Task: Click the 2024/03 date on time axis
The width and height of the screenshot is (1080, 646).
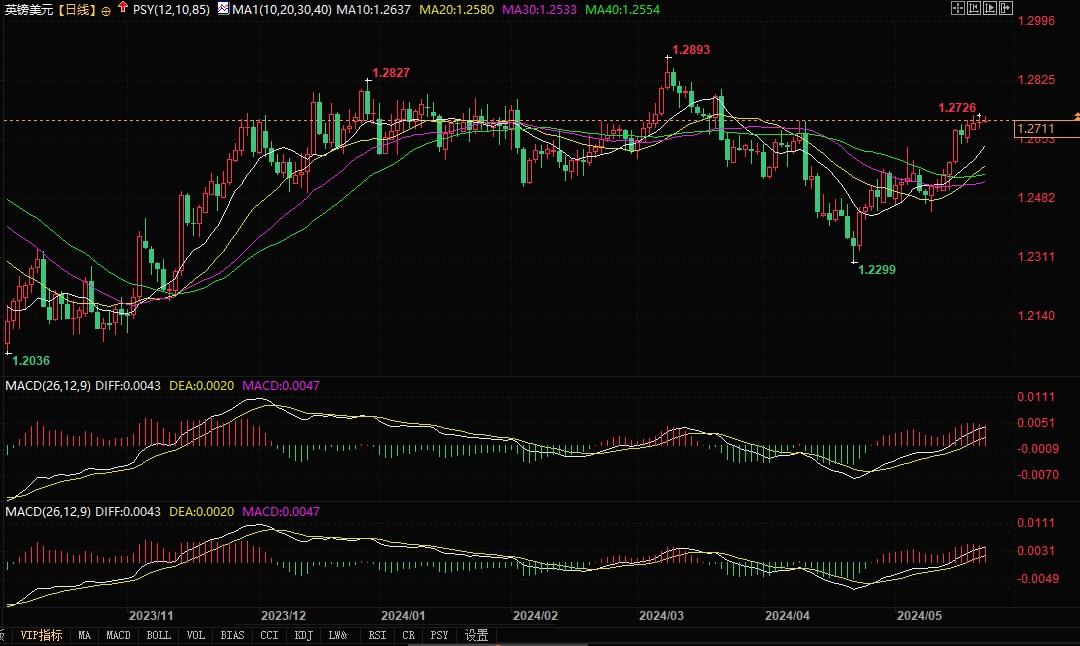Action: coord(659,615)
